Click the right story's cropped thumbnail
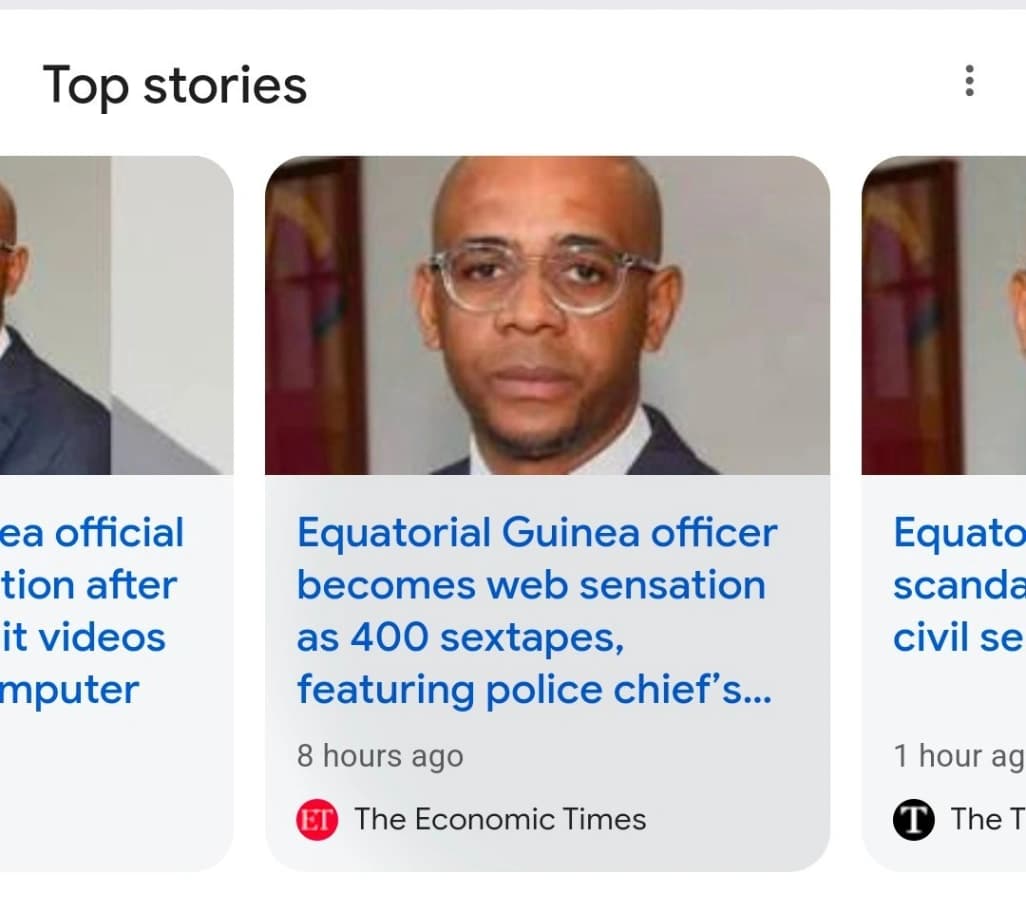The height and width of the screenshot is (910, 1026). [945, 315]
